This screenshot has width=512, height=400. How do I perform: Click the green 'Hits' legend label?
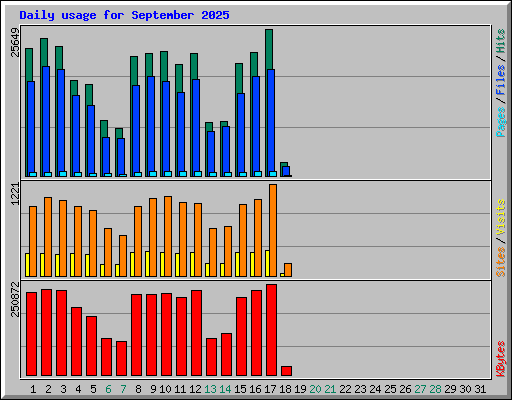500,41
